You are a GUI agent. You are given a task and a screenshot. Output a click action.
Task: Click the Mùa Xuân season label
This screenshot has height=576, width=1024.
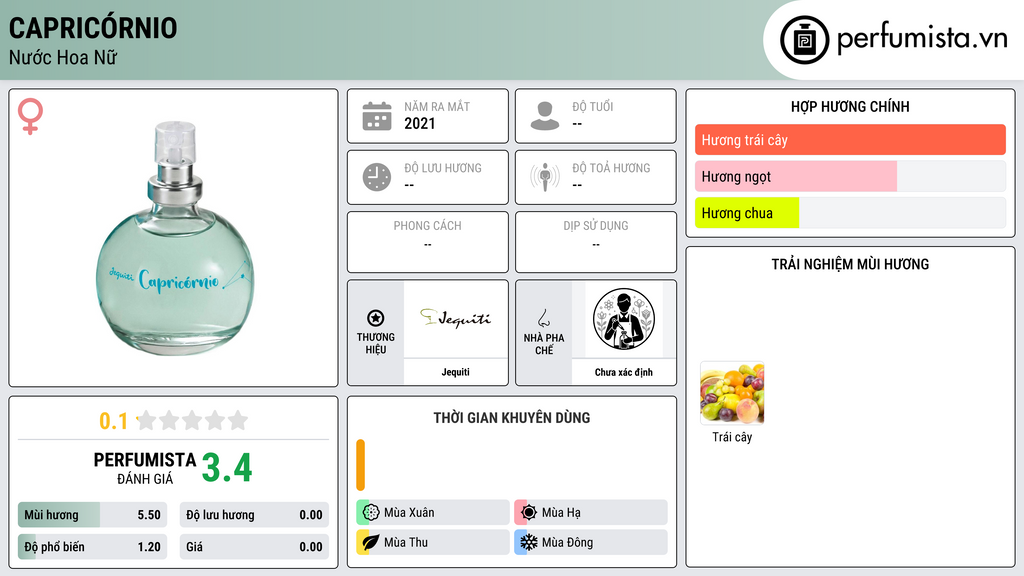click(409, 513)
